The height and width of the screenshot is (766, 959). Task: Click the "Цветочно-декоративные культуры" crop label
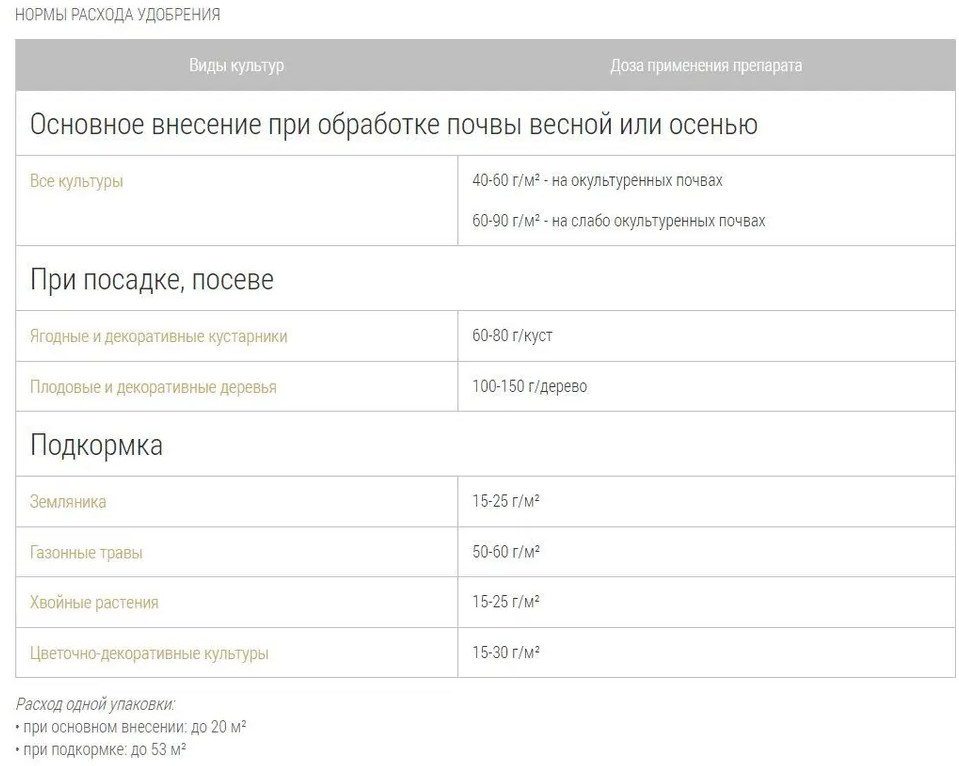(149, 654)
